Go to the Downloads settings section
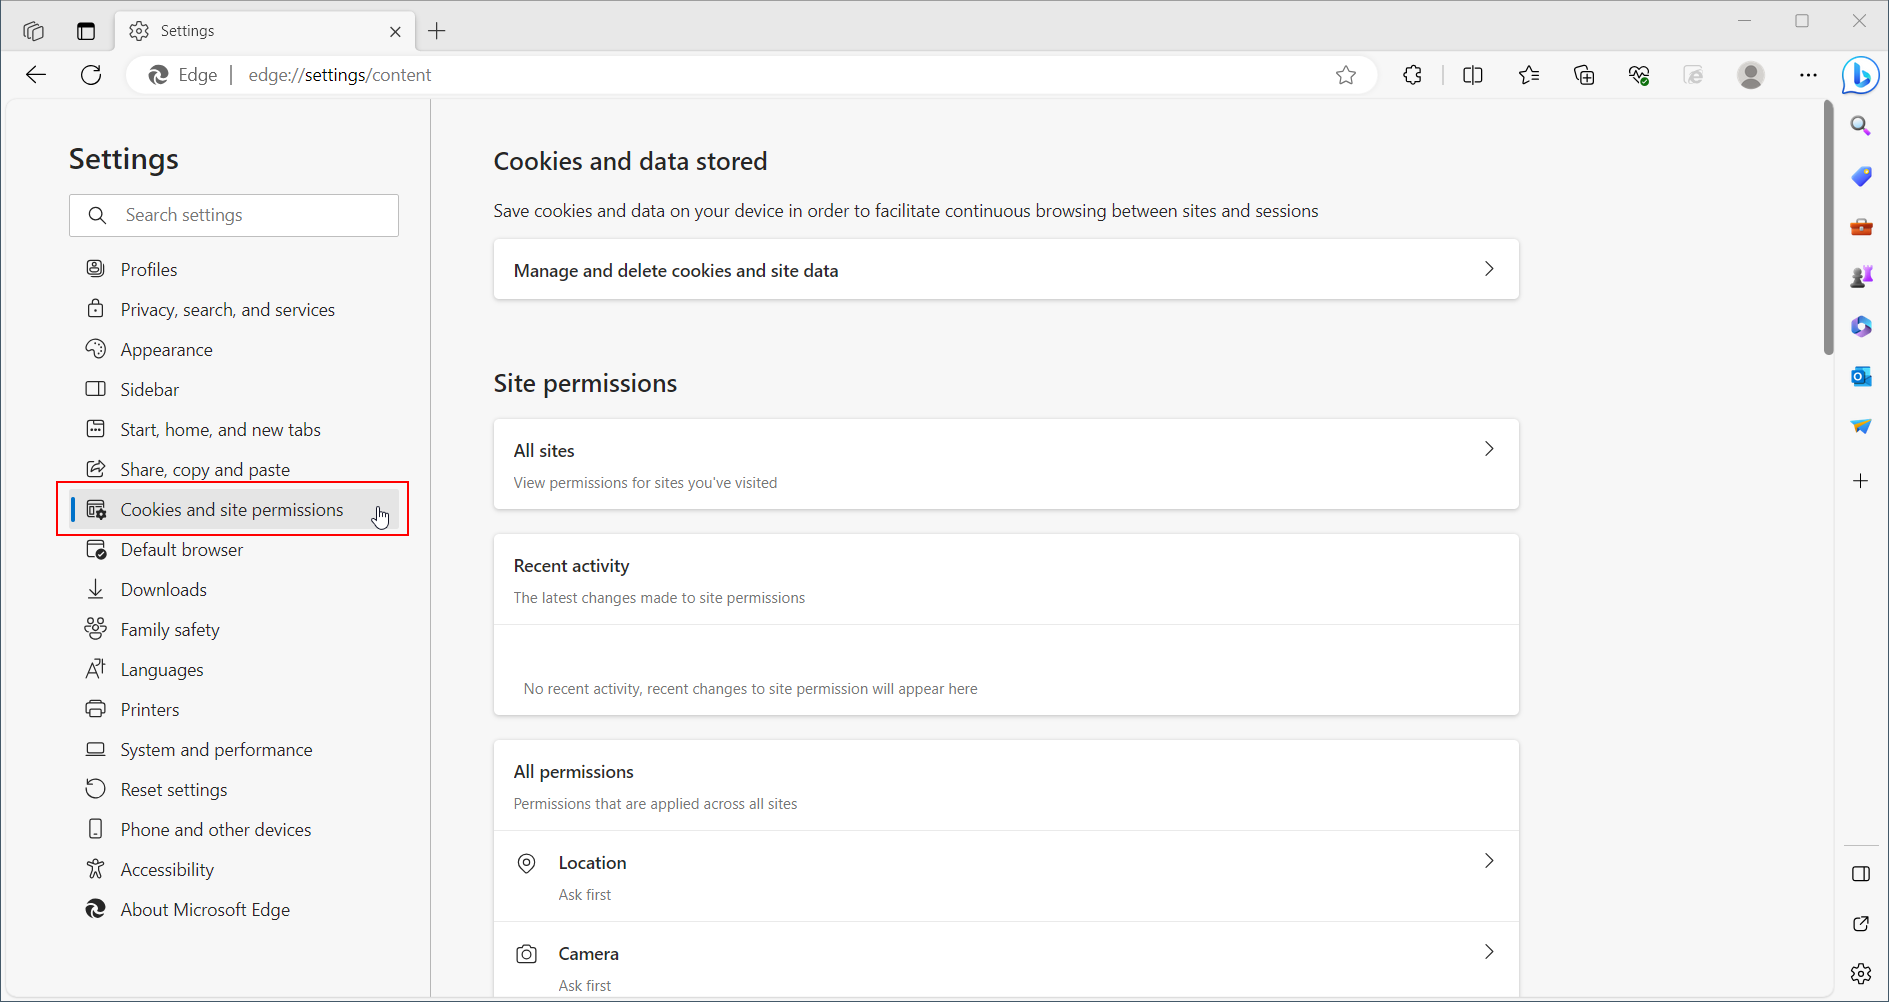This screenshot has height=1002, width=1889. (163, 590)
